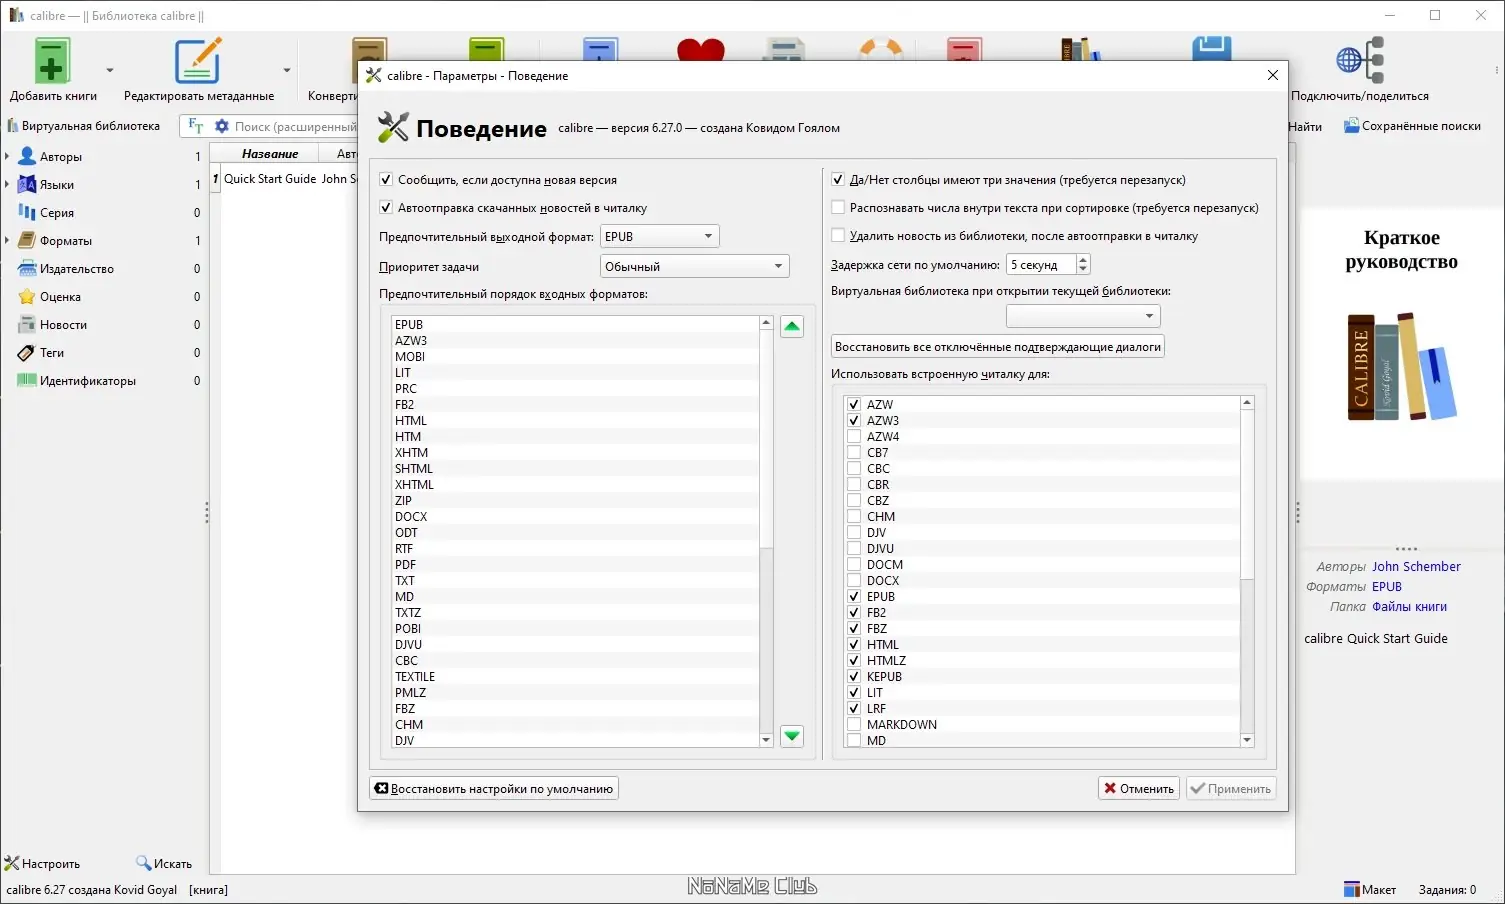The width and height of the screenshot is (1505, 904).
Task: Enable recognize numbers in text sorting
Action: coord(838,208)
